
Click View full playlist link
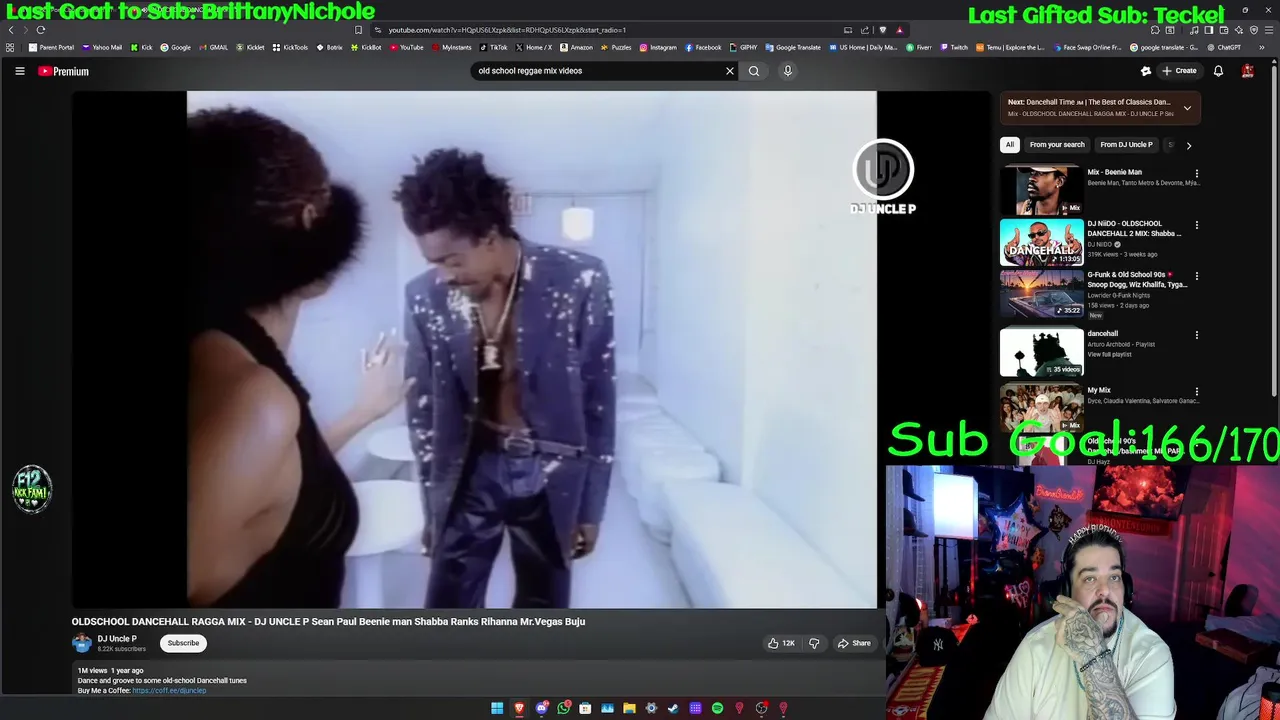[1109, 355]
